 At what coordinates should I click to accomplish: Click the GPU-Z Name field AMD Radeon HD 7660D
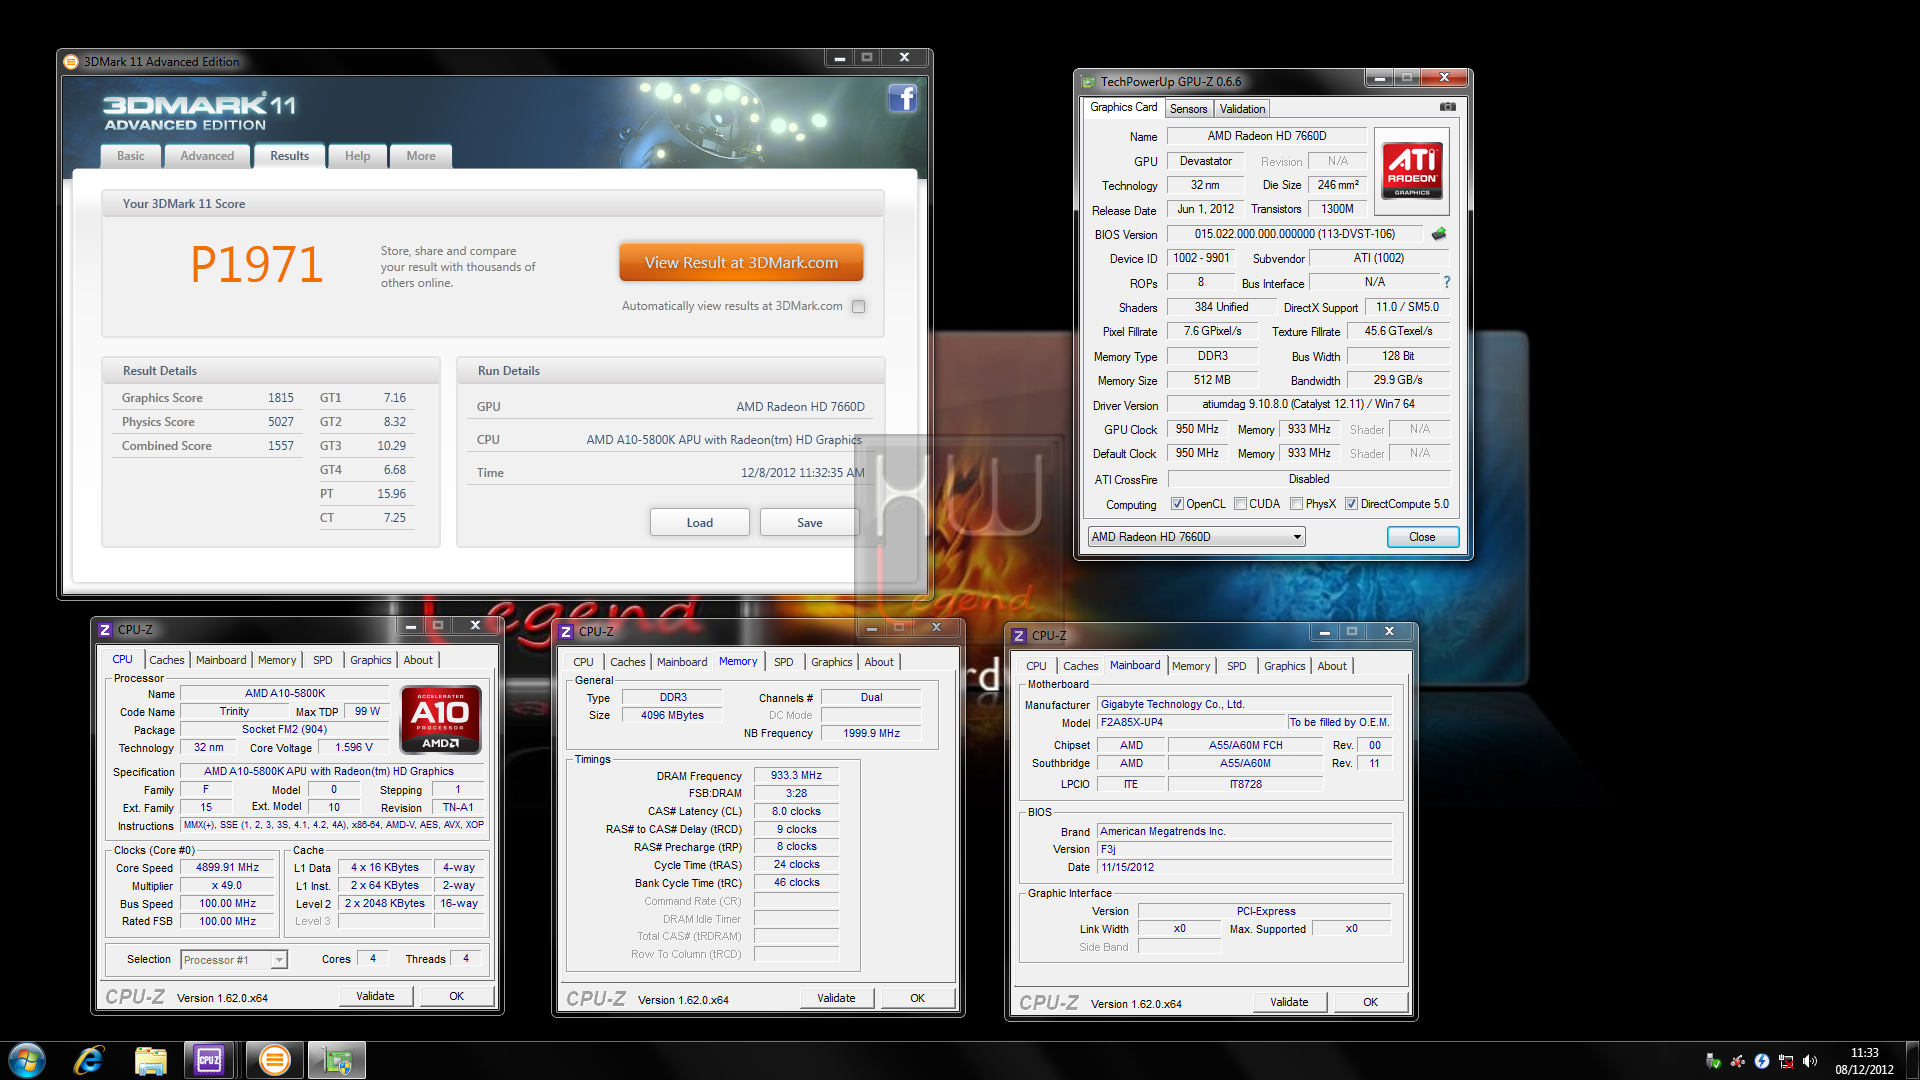(1266, 136)
